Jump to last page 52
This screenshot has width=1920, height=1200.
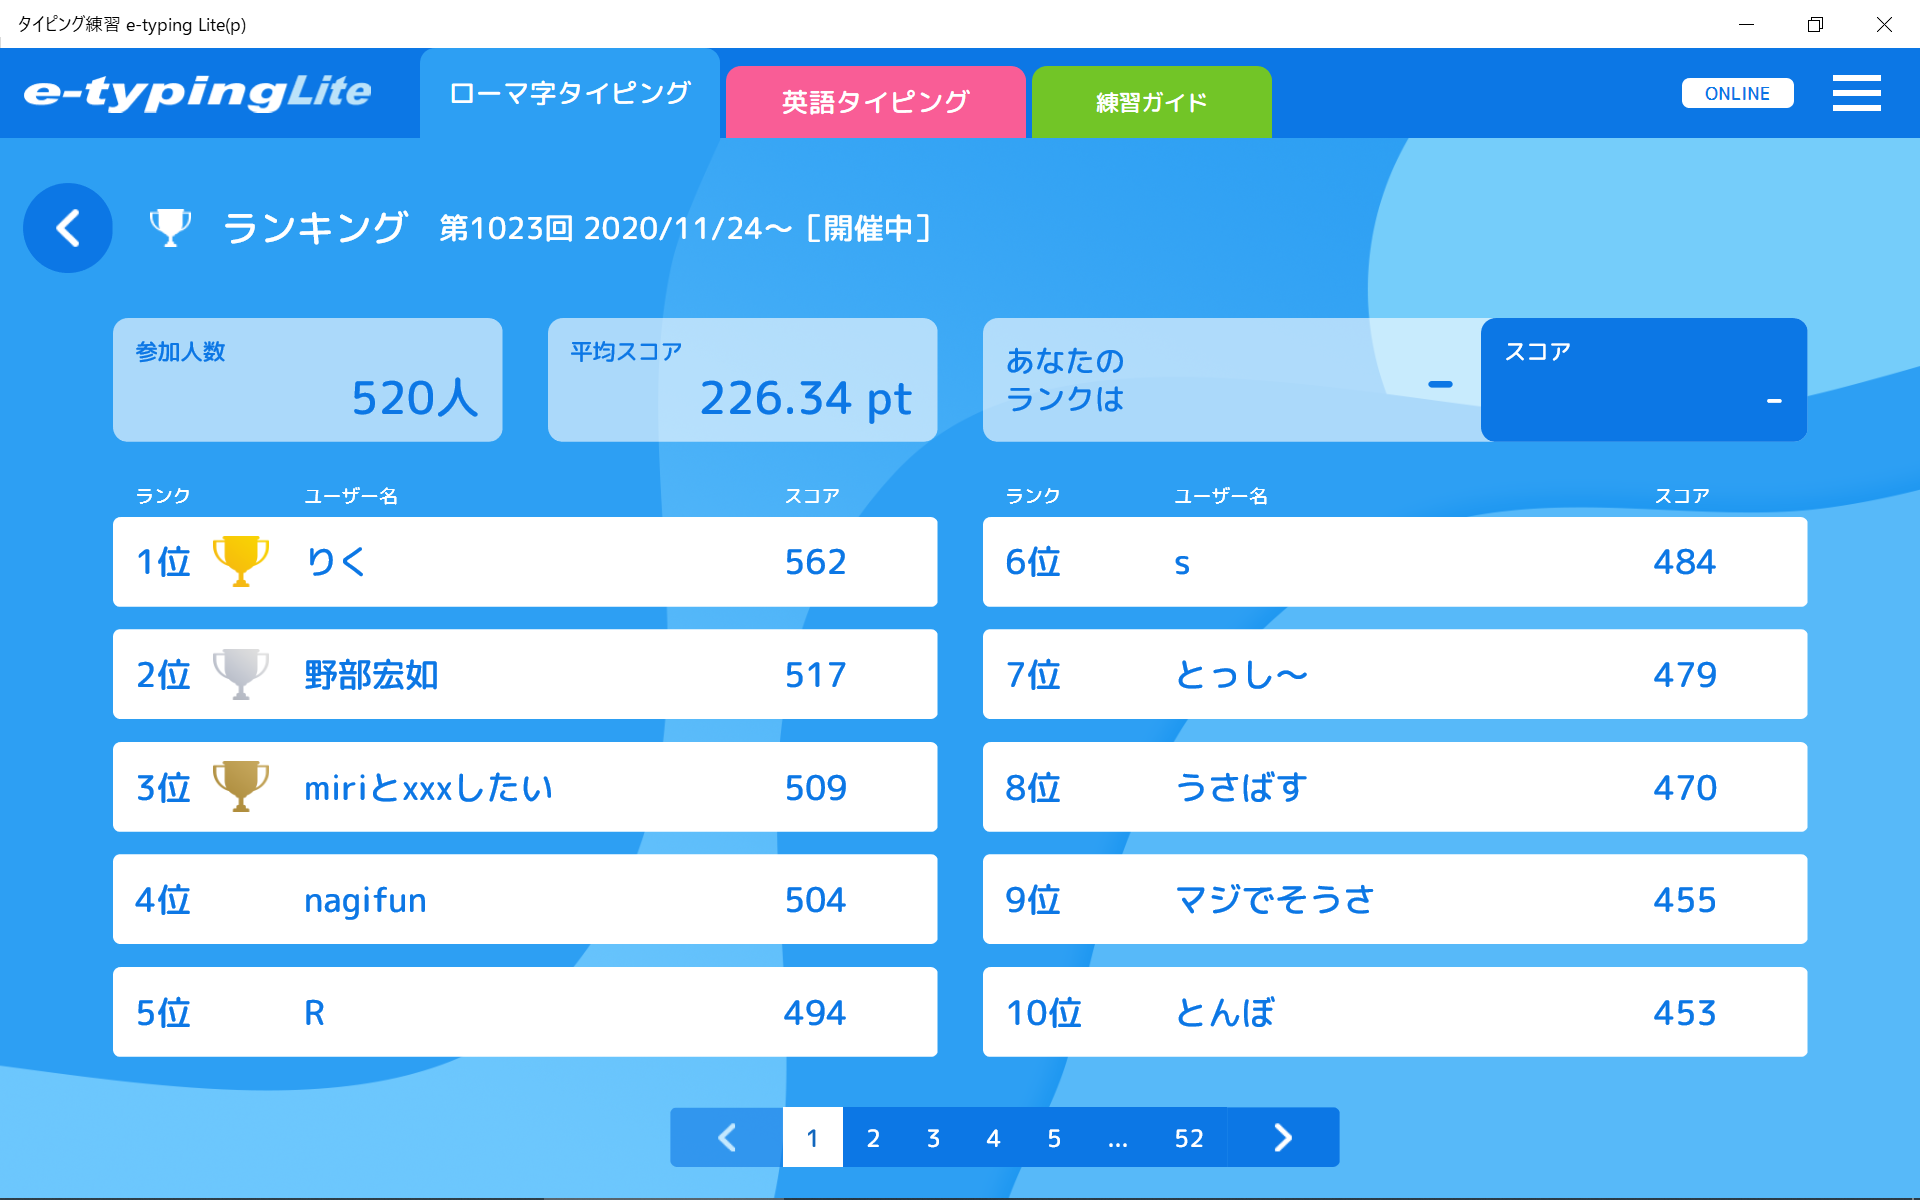1189,1137
